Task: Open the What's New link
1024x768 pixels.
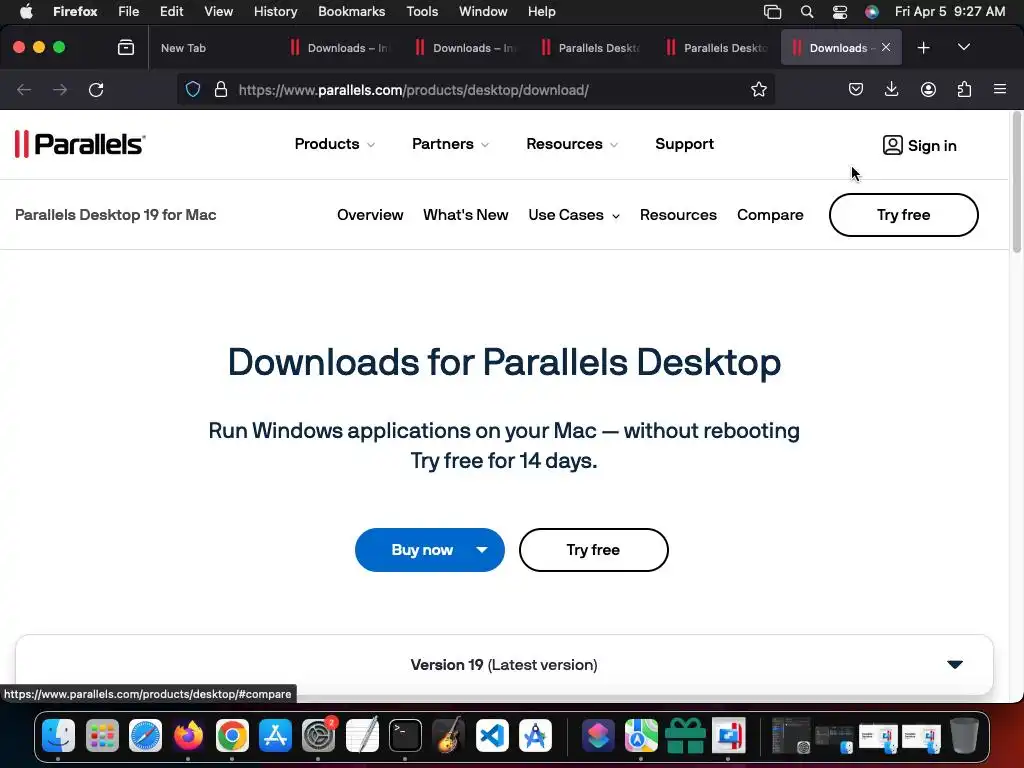Action: click(466, 215)
